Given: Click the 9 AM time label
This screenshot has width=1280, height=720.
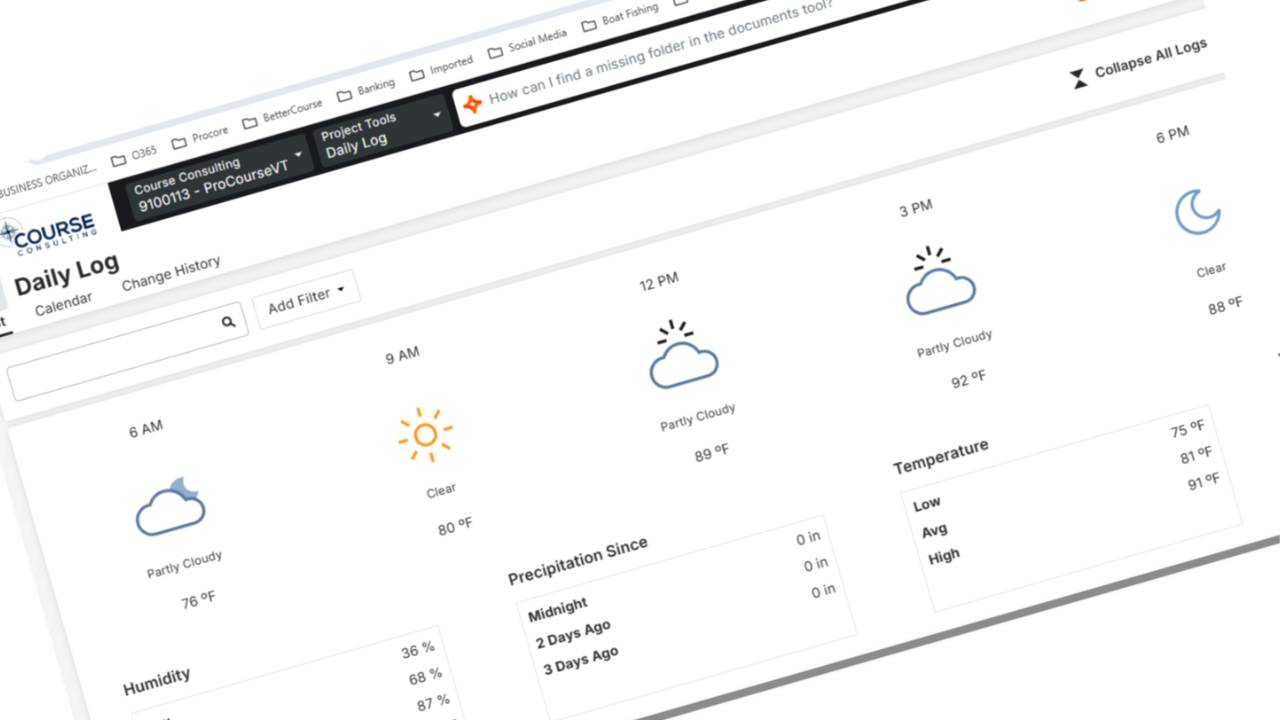Looking at the screenshot, I should pyautogui.click(x=402, y=356).
